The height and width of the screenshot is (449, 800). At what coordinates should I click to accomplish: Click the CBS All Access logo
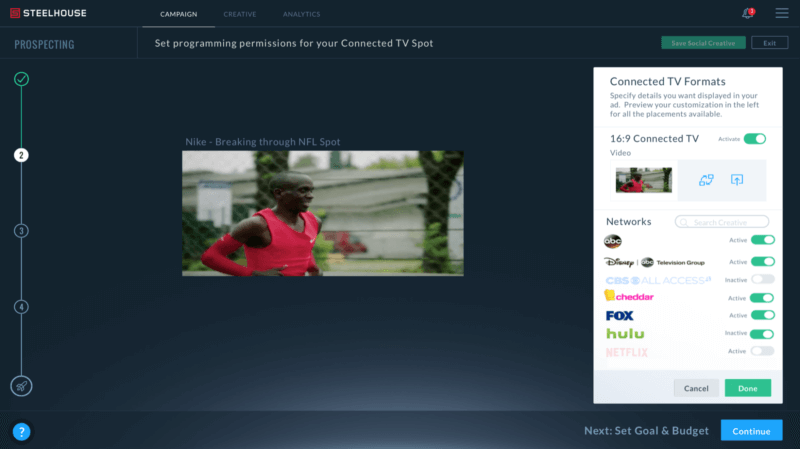[658, 280]
